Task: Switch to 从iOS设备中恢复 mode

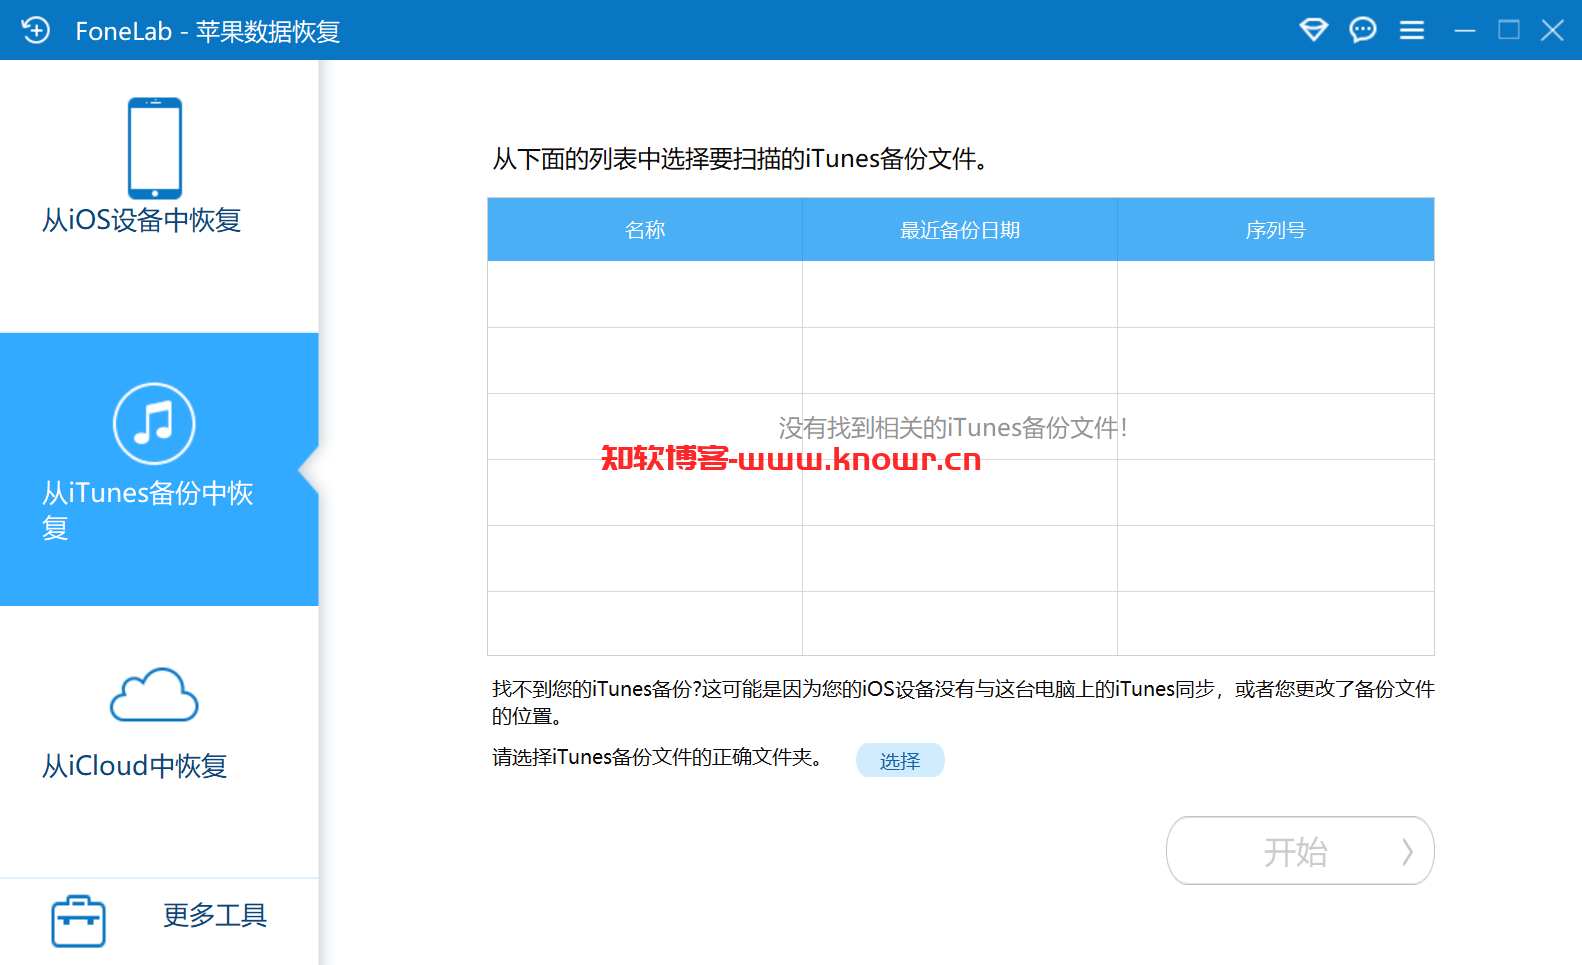Action: (x=159, y=196)
